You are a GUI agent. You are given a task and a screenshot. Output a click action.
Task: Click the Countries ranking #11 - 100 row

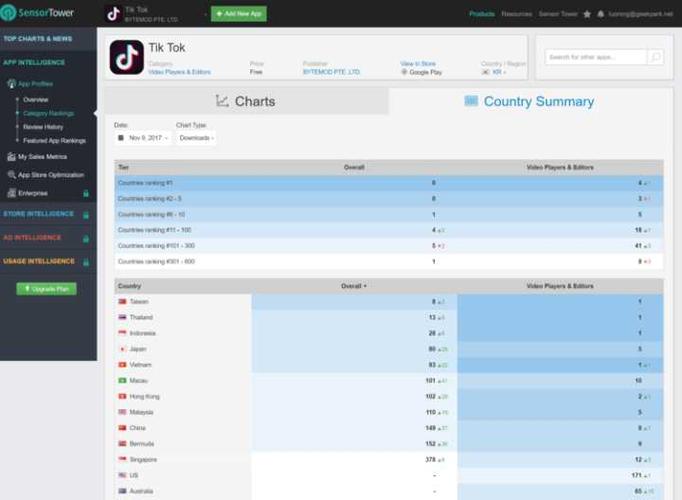point(389,230)
